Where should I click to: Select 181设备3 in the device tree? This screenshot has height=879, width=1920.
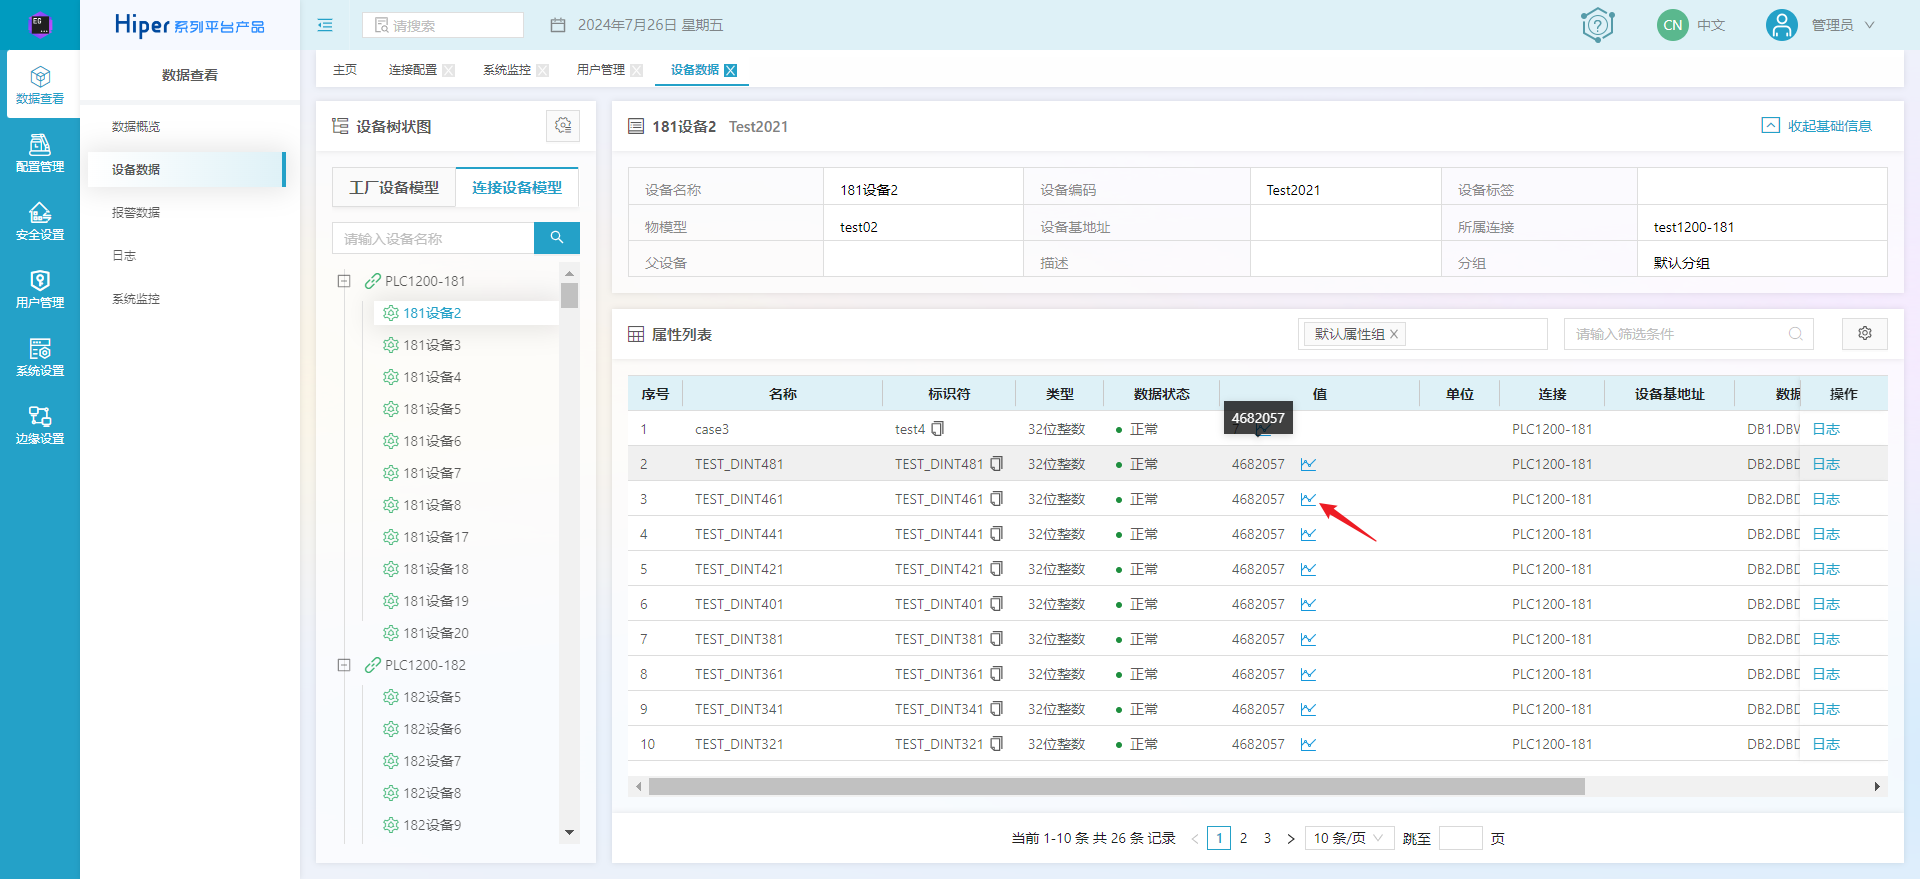tap(432, 345)
